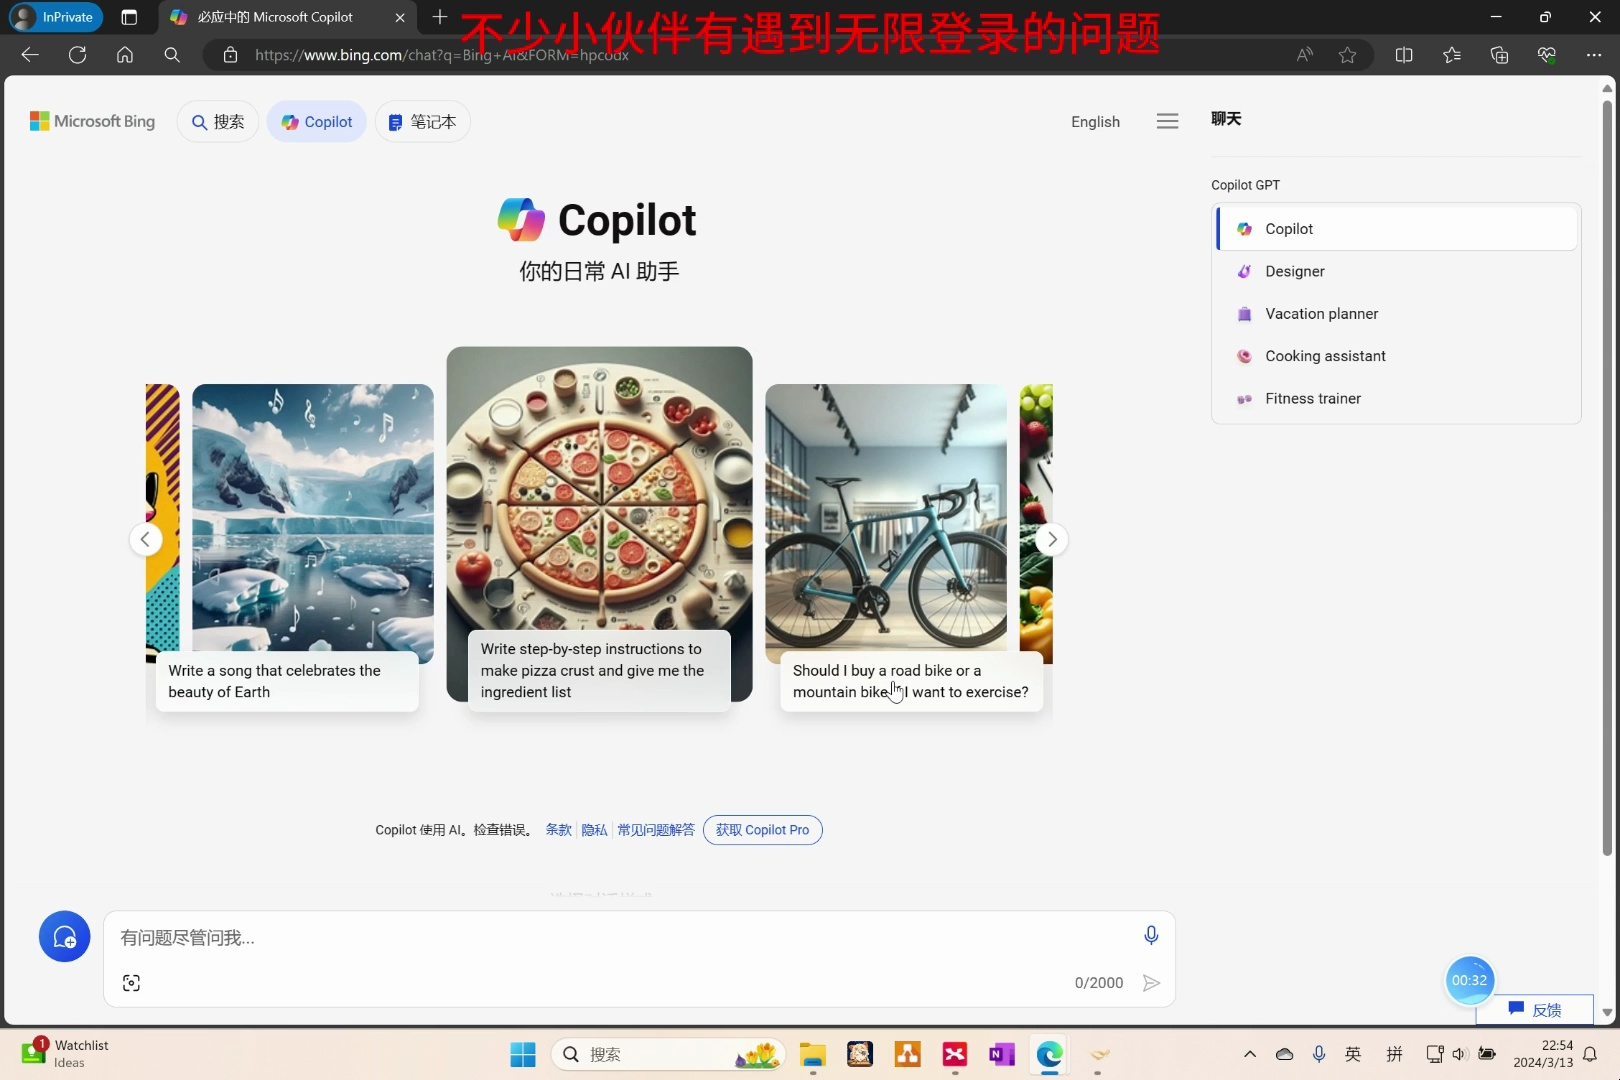This screenshot has height=1080, width=1620.
Task: Click the Microsoft Bing logo
Action: (92, 120)
